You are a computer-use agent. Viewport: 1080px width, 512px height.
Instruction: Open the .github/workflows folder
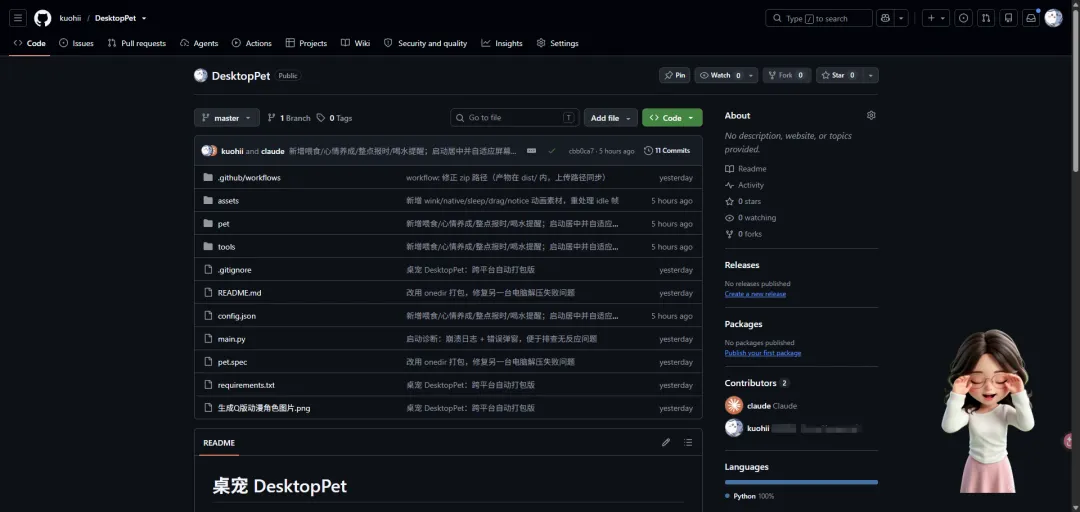coord(249,178)
